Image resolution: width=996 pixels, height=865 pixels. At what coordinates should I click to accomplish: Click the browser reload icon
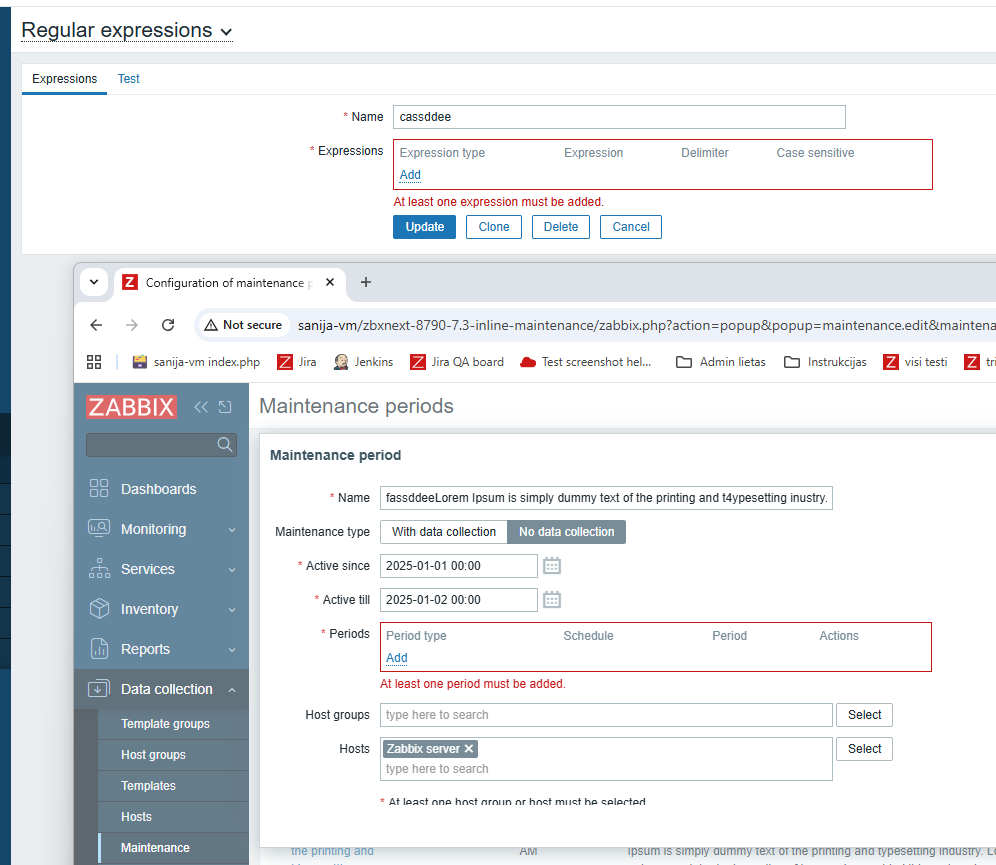168,325
